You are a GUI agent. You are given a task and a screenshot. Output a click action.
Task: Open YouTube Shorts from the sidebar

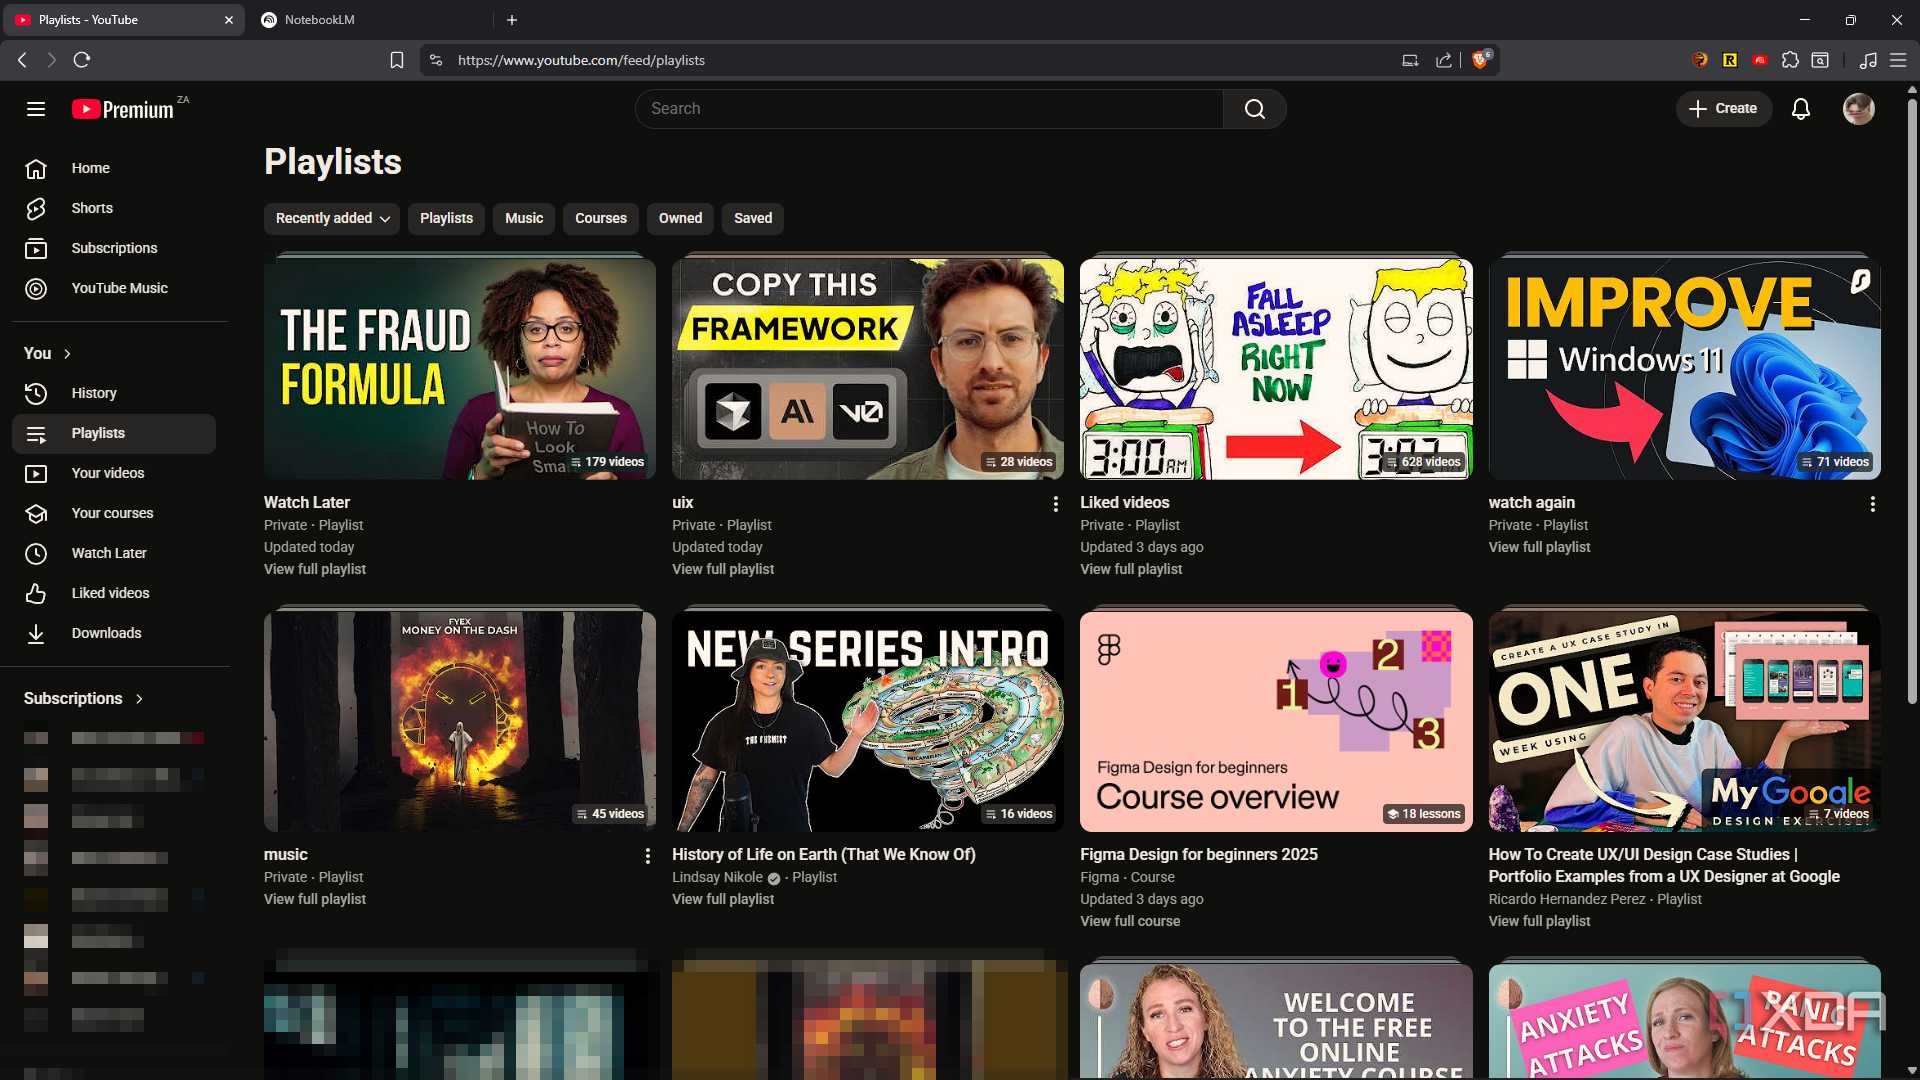point(91,208)
